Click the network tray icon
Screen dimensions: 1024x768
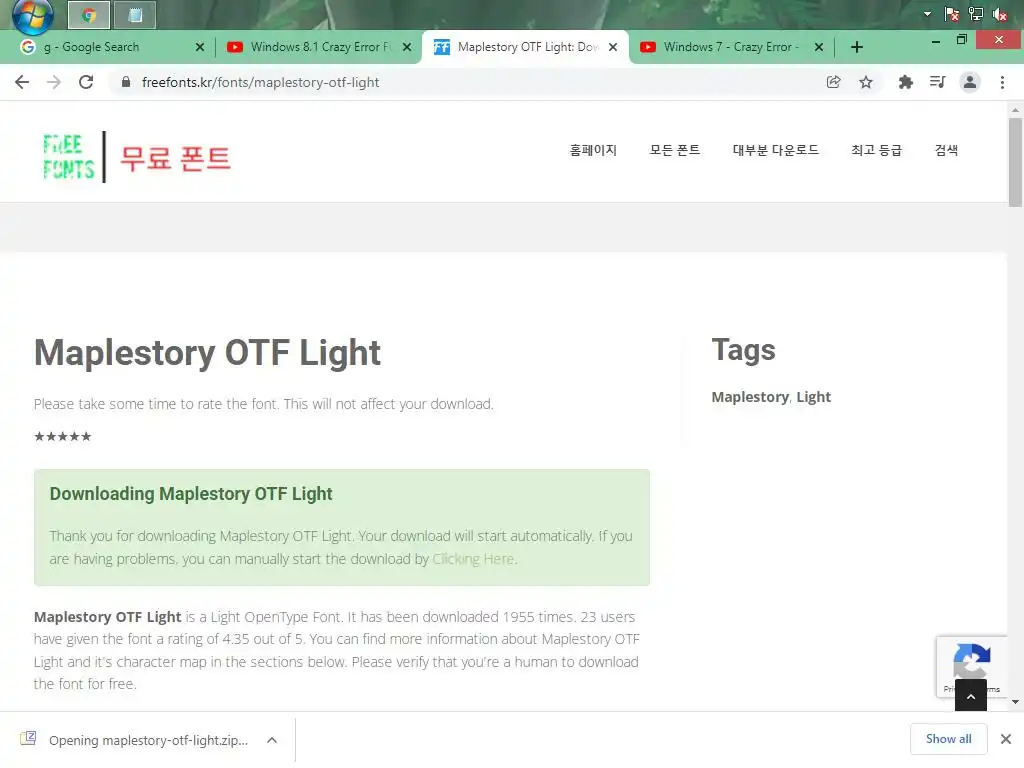coord(976,14)
